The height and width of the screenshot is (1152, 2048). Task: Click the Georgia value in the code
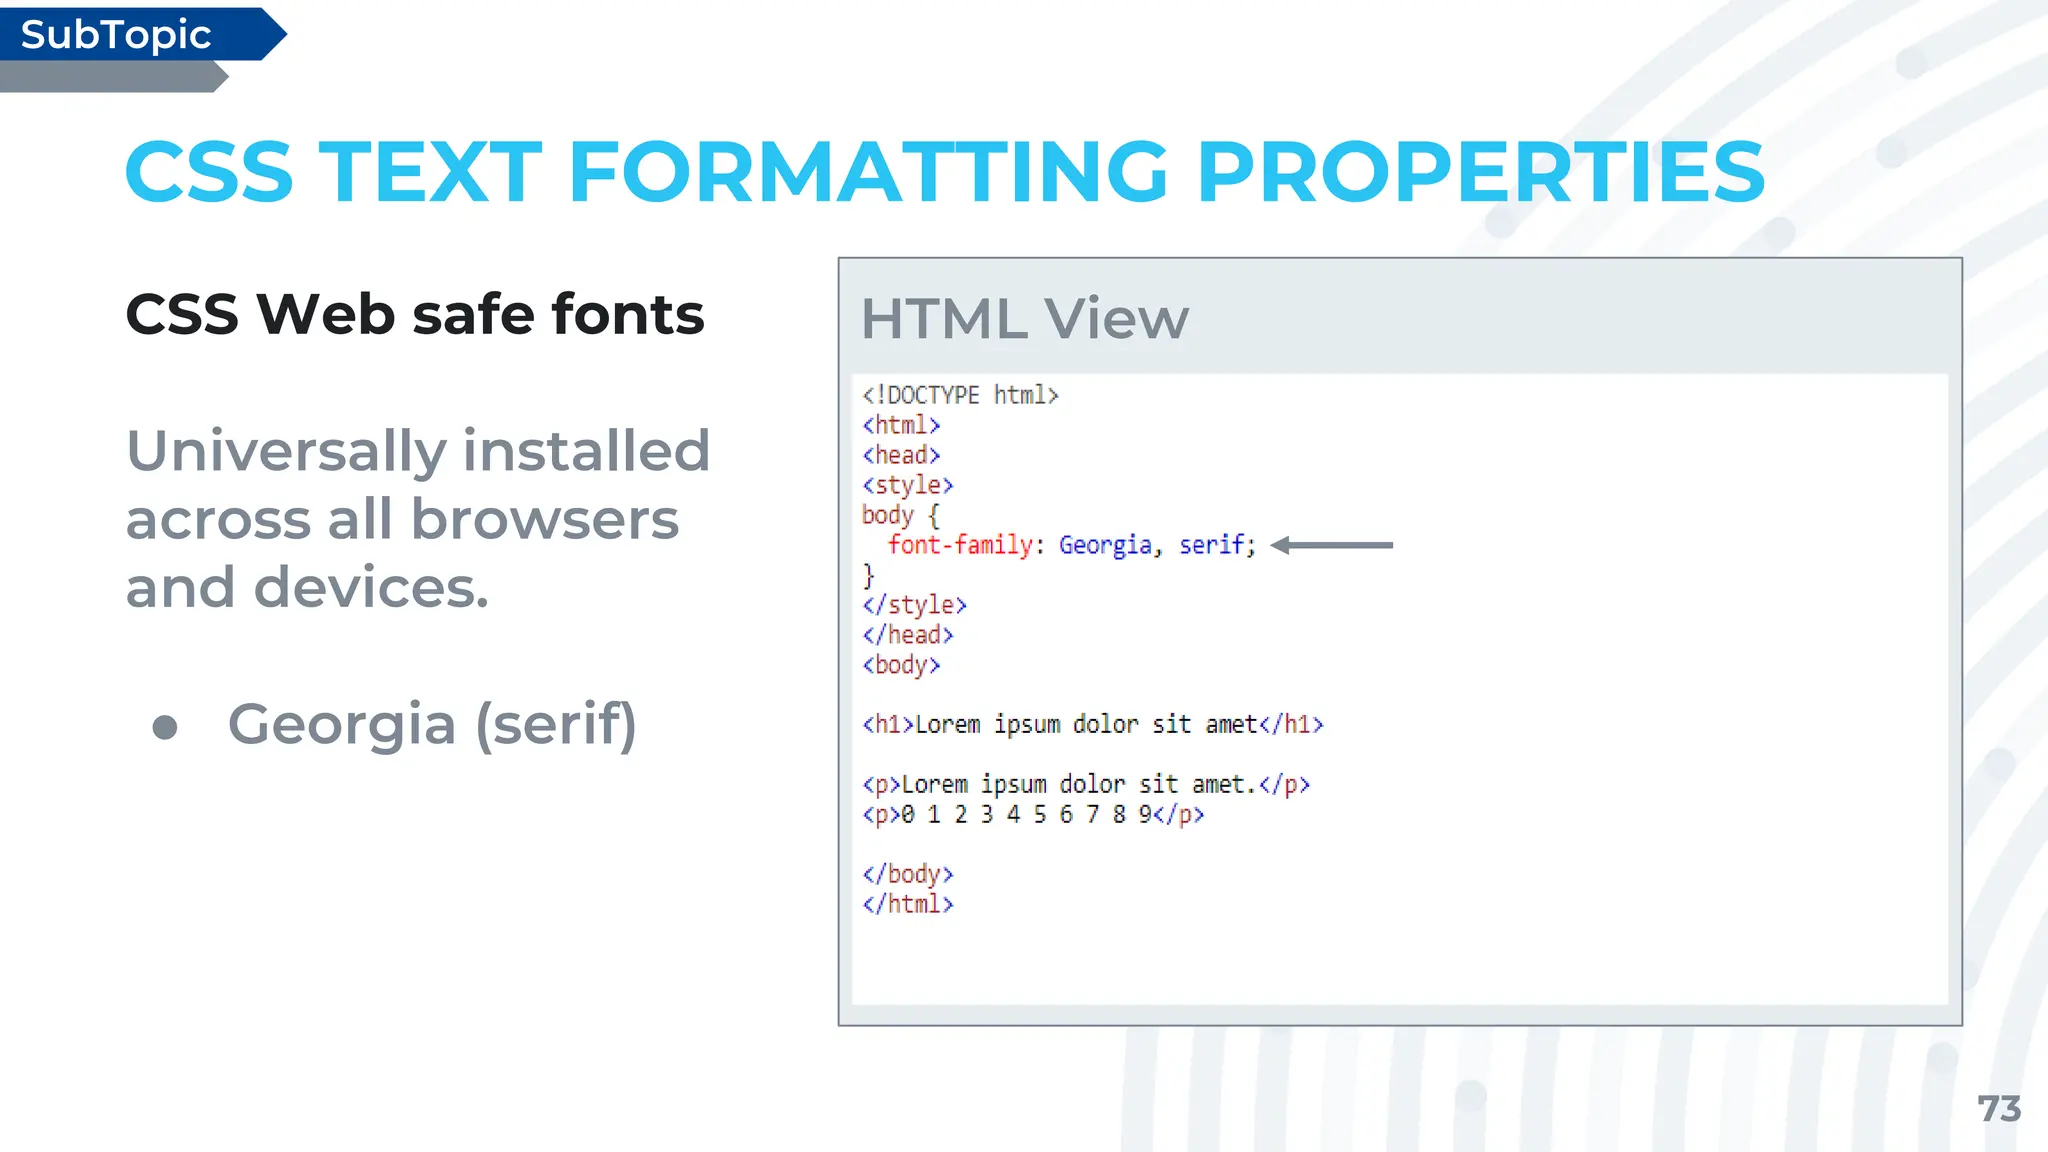[1105, 545]
